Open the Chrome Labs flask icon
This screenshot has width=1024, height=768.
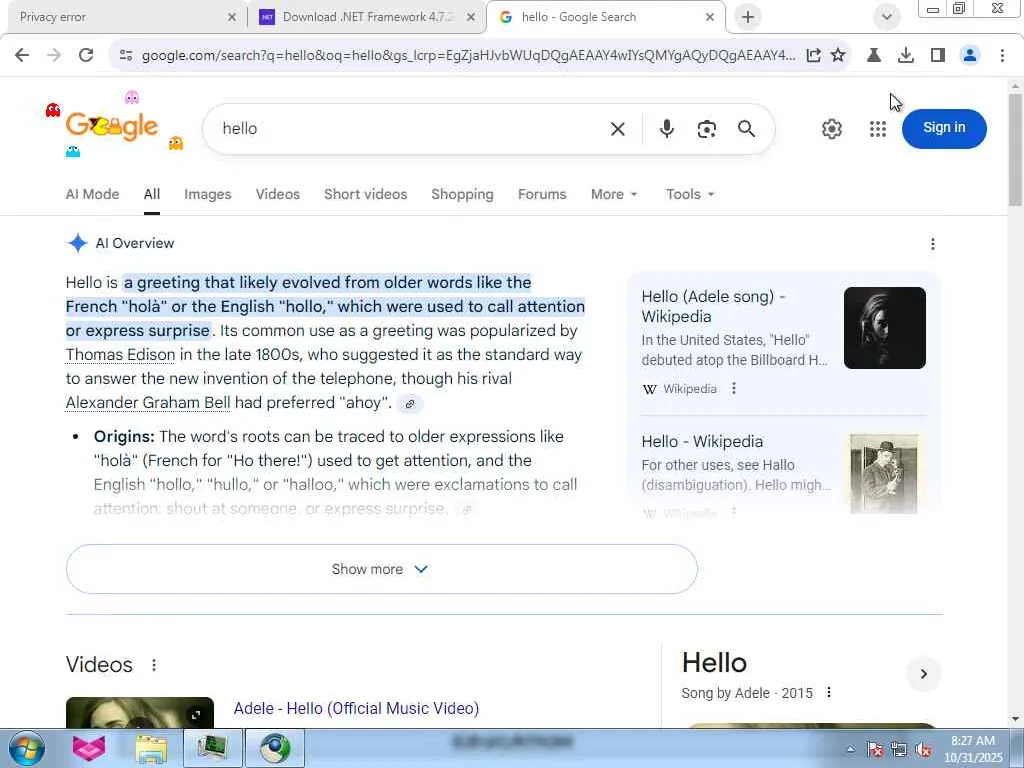click(874, 56)
